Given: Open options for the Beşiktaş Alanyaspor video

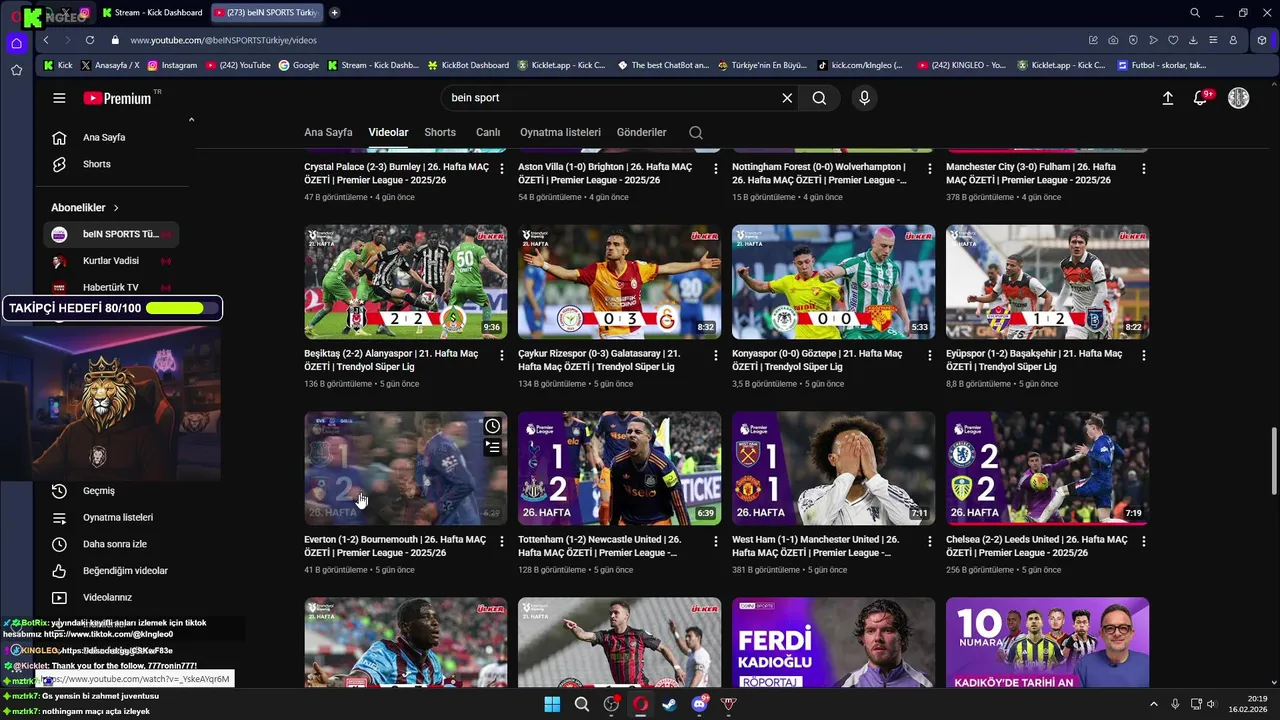Looking at the screenshot, I should point(502,355).
